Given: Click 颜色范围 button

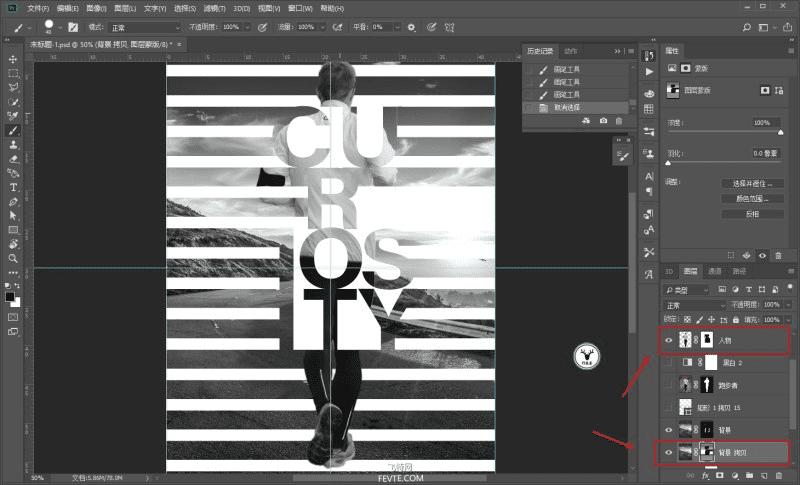Looking at the screenshot, I should point(753,199).
